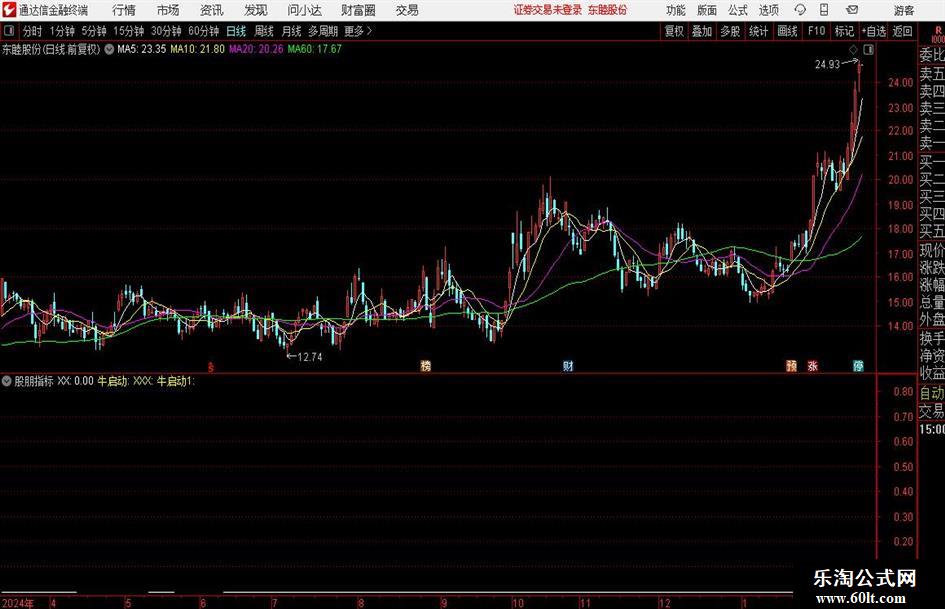The height and width of the screenshot is (609, 945).
Task: Expand the 股朋指标 indicator dropdown
Action: click(x=7, y=381)
